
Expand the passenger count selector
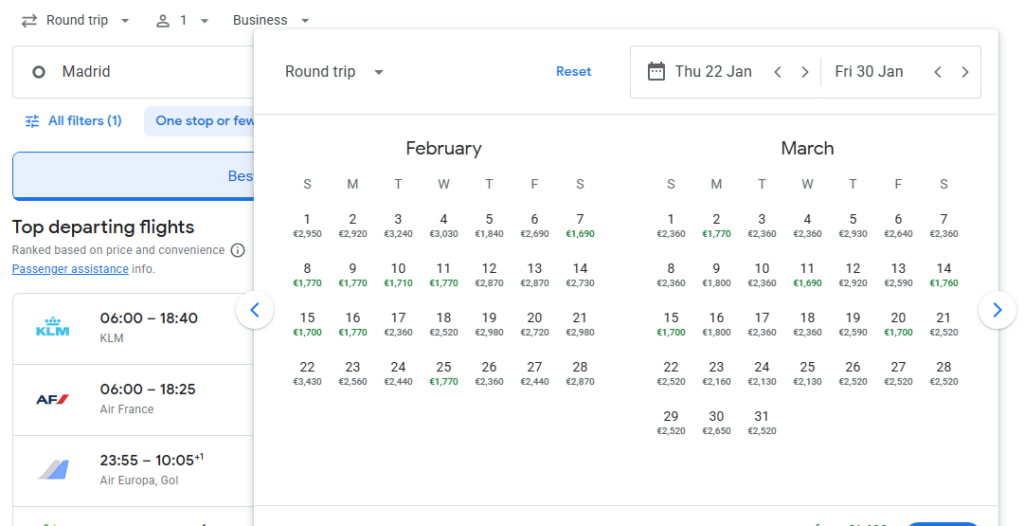pos(182,20)
